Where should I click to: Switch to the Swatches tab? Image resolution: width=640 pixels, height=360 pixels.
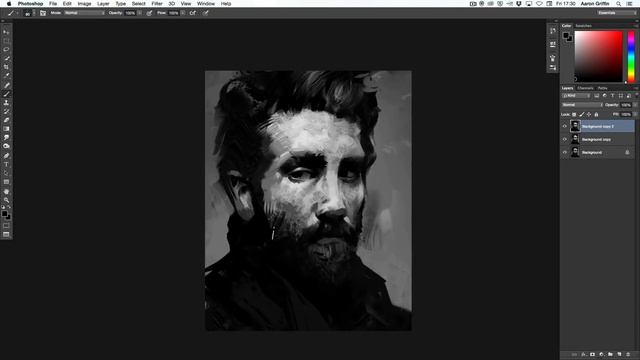tap(583, 26)
